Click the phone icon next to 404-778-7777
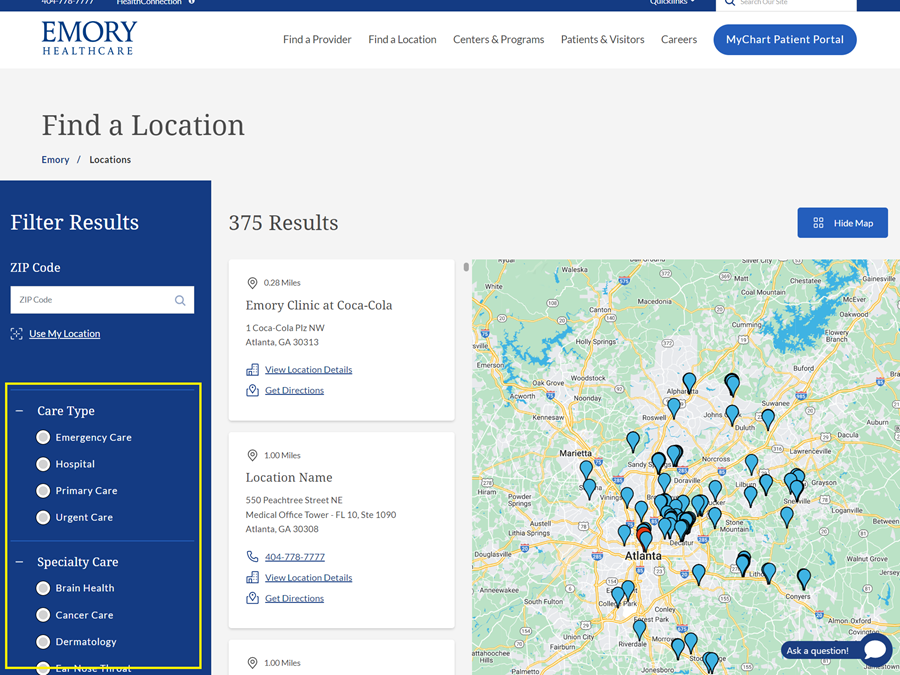900x675 pixels. [253, 556]
